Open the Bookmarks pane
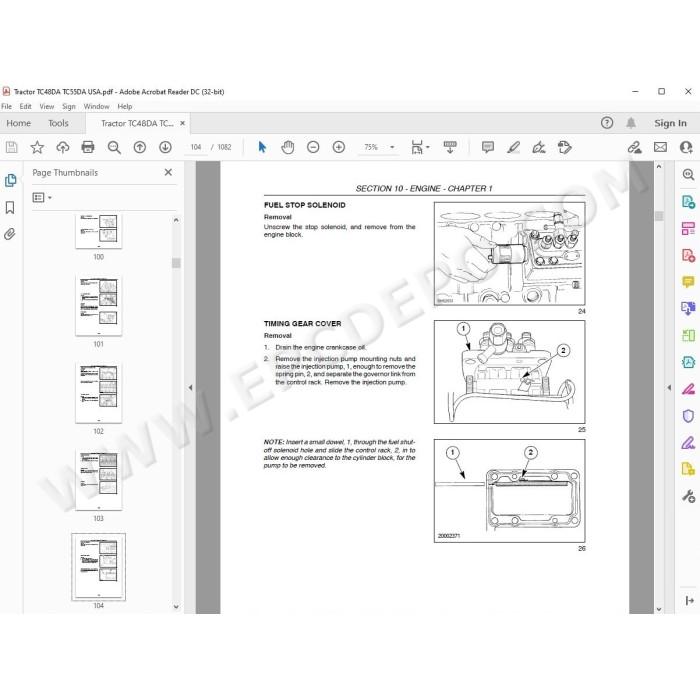The image size is (700, 700). click(x=10, y=208)
